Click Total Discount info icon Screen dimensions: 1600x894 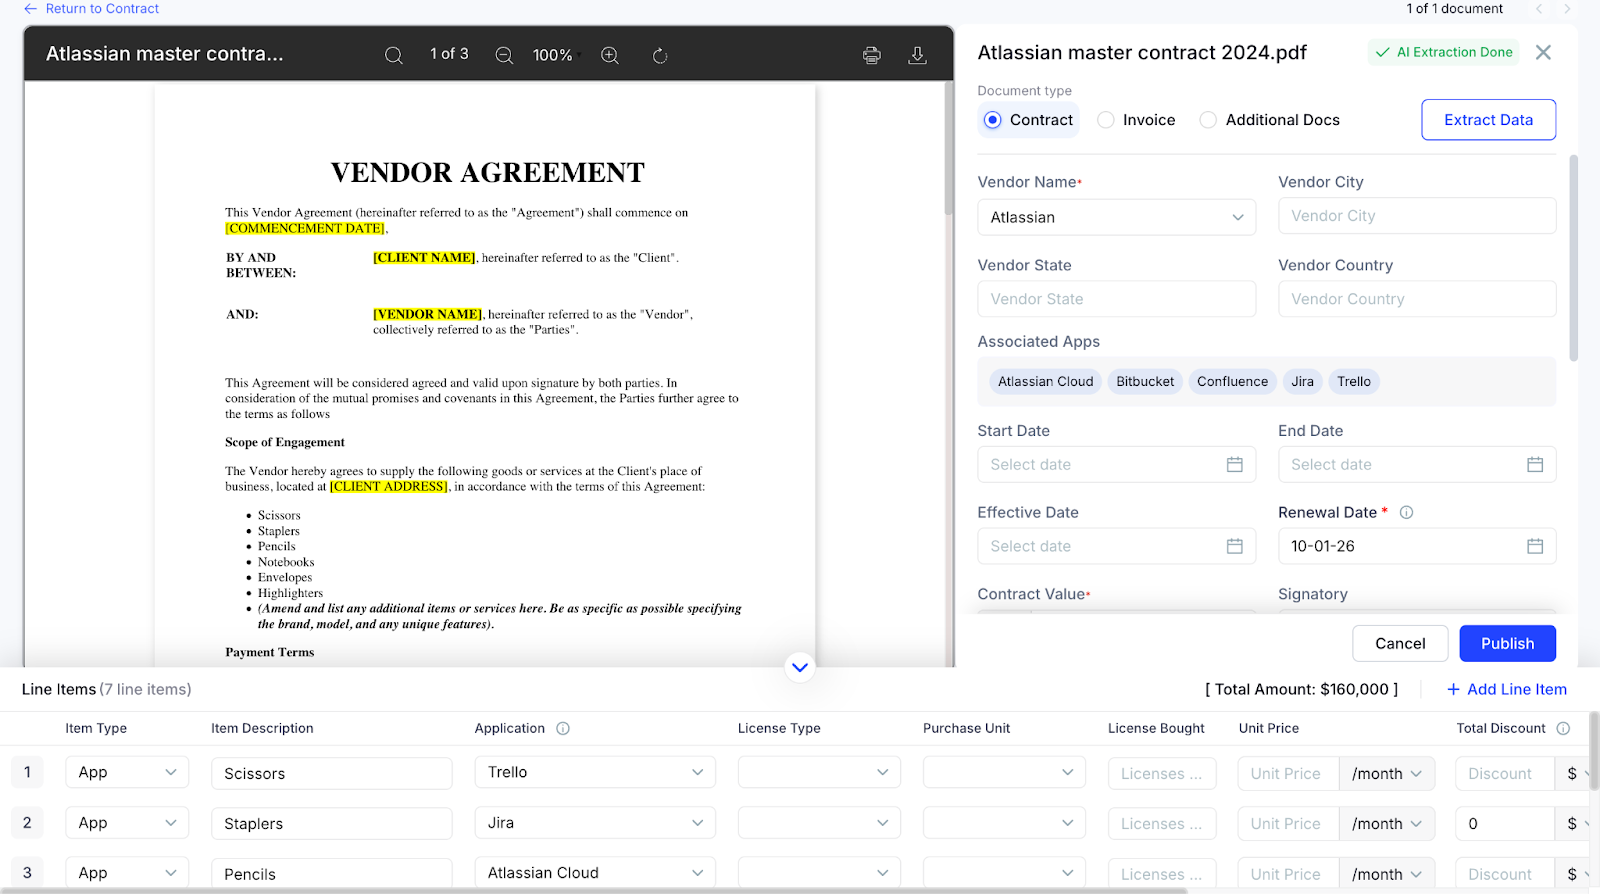click(1563, 728)
